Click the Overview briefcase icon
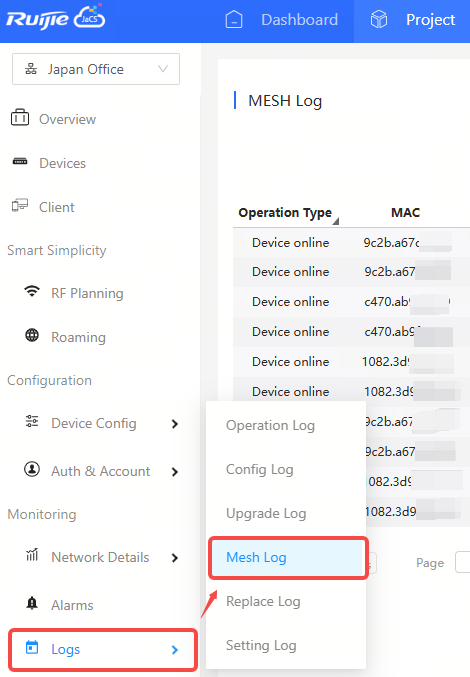Screen dimensions: 470x677 pos(20,117)
